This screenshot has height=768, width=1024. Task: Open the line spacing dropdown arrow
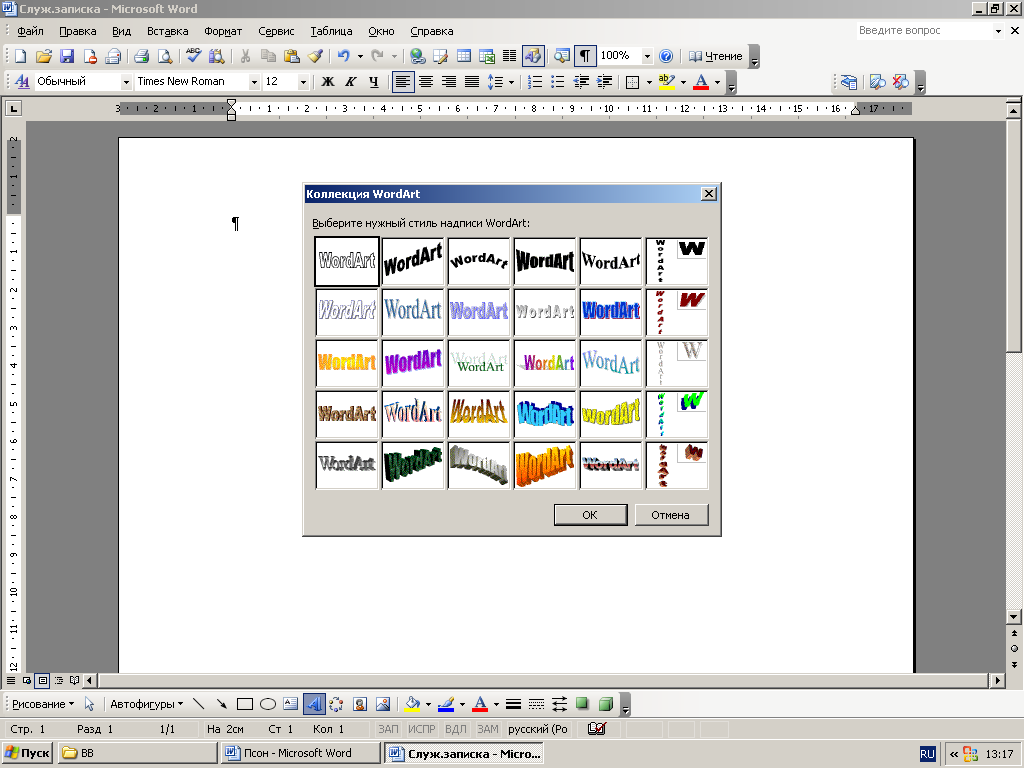coord(511,82)
